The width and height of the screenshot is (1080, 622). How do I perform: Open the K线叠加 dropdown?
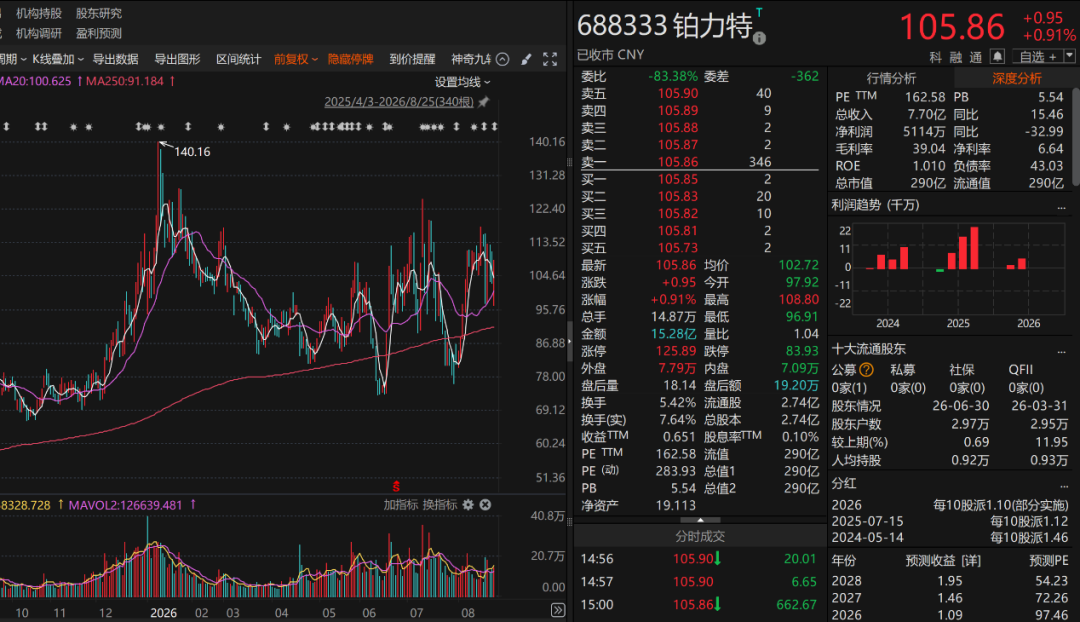(x=58, y=59)
